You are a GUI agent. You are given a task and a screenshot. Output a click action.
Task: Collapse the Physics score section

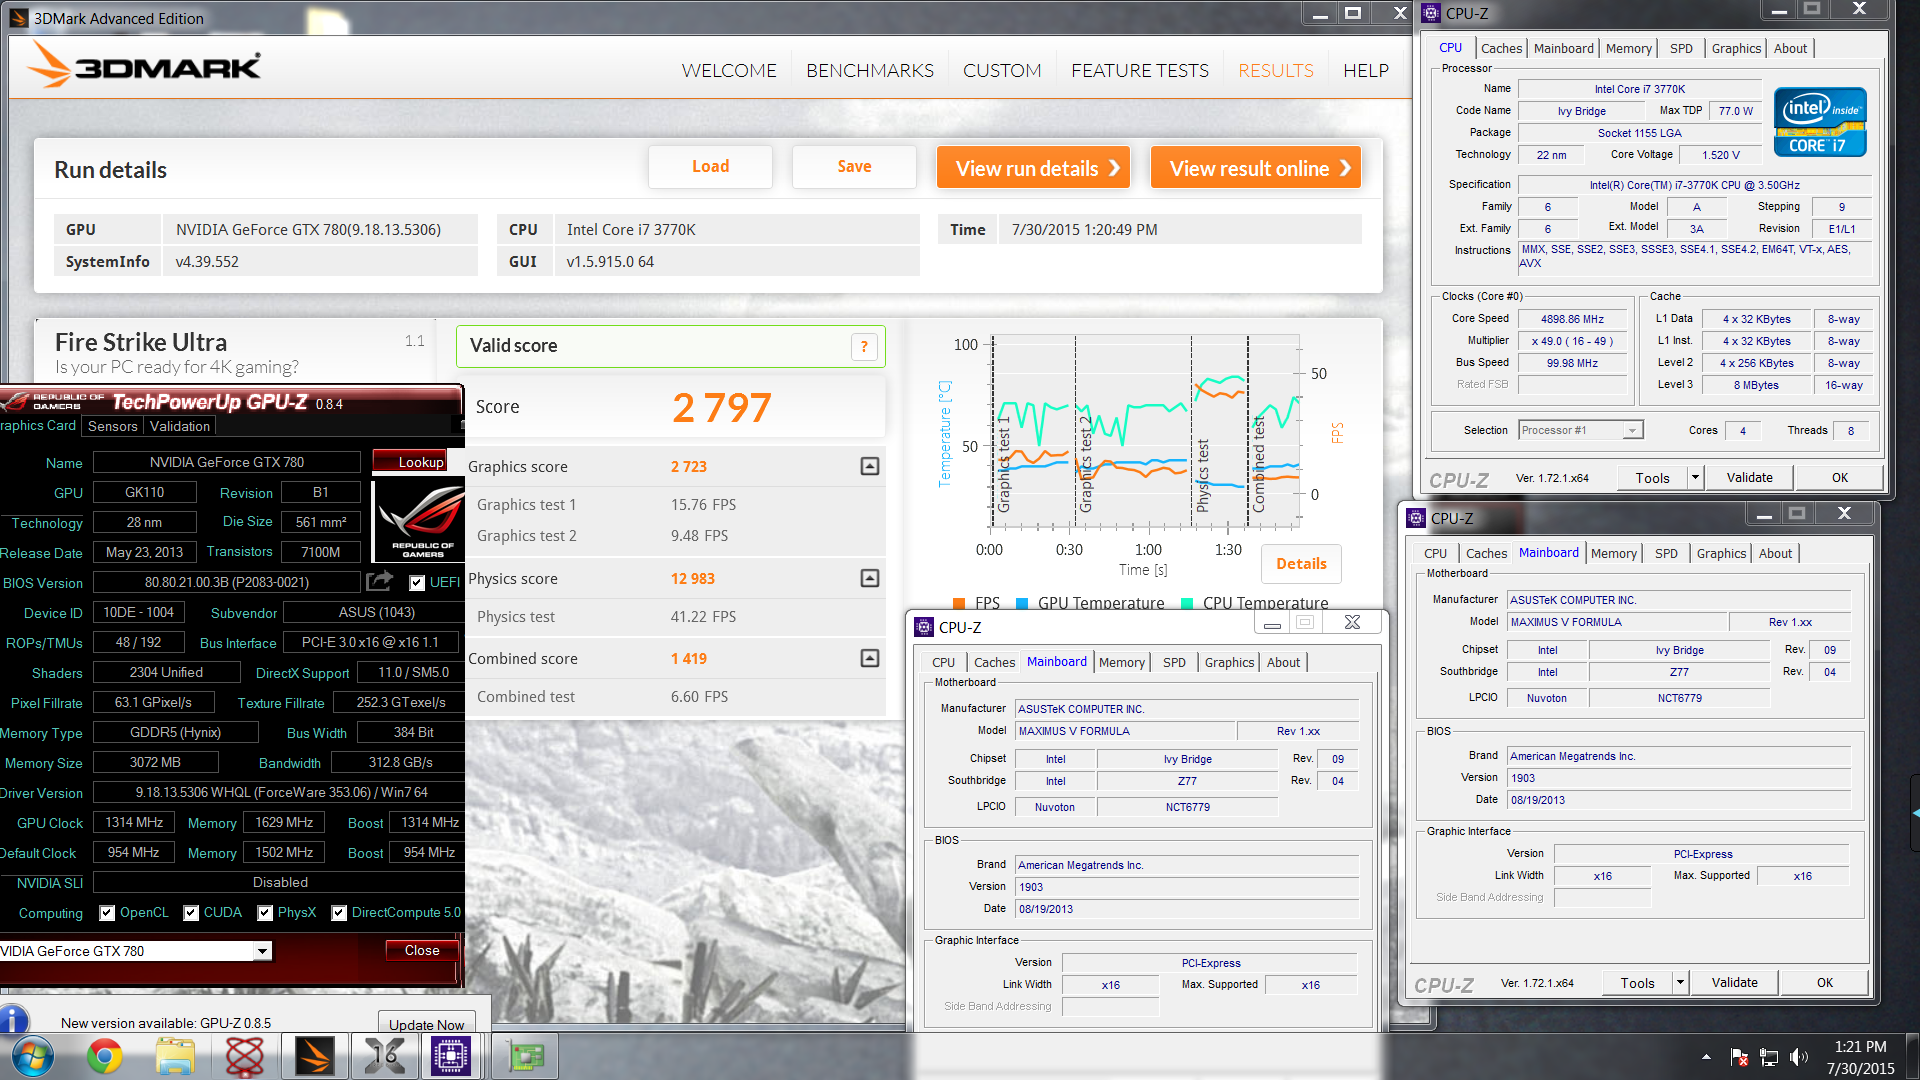click(870, 578)
